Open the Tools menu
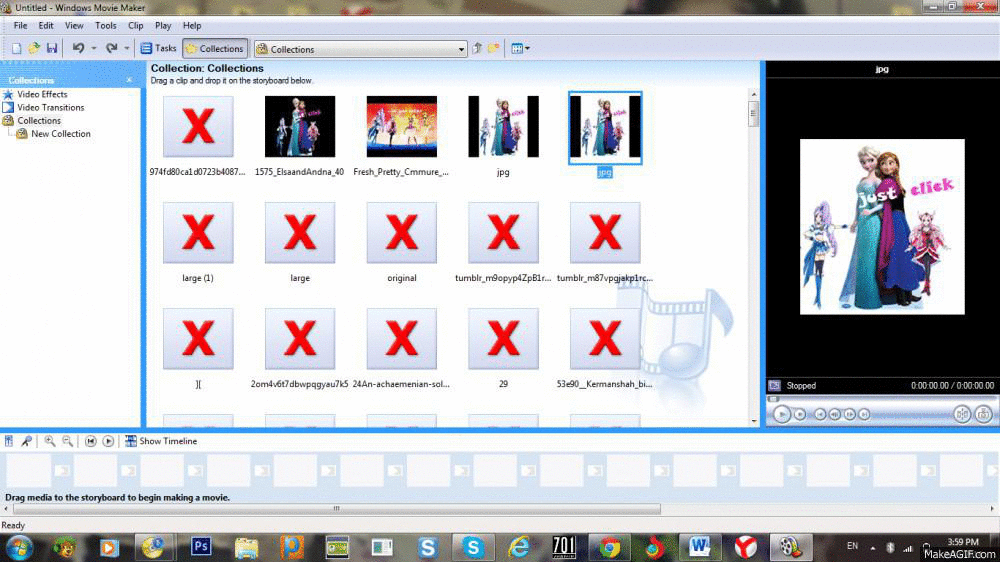This screenshot has width=1000, height=562. (x=105, y=25)
